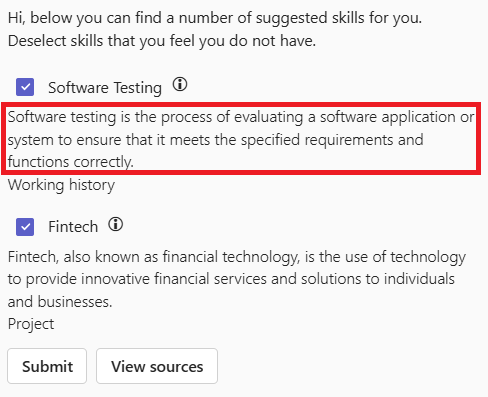
Task: Click the Deselect skills instruction line
Action: pos(162,41)
